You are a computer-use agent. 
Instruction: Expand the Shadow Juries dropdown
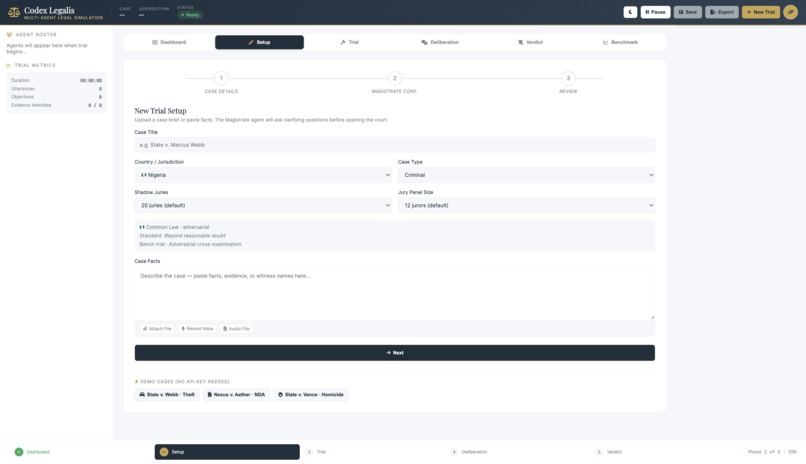click(x=263, y=206)
